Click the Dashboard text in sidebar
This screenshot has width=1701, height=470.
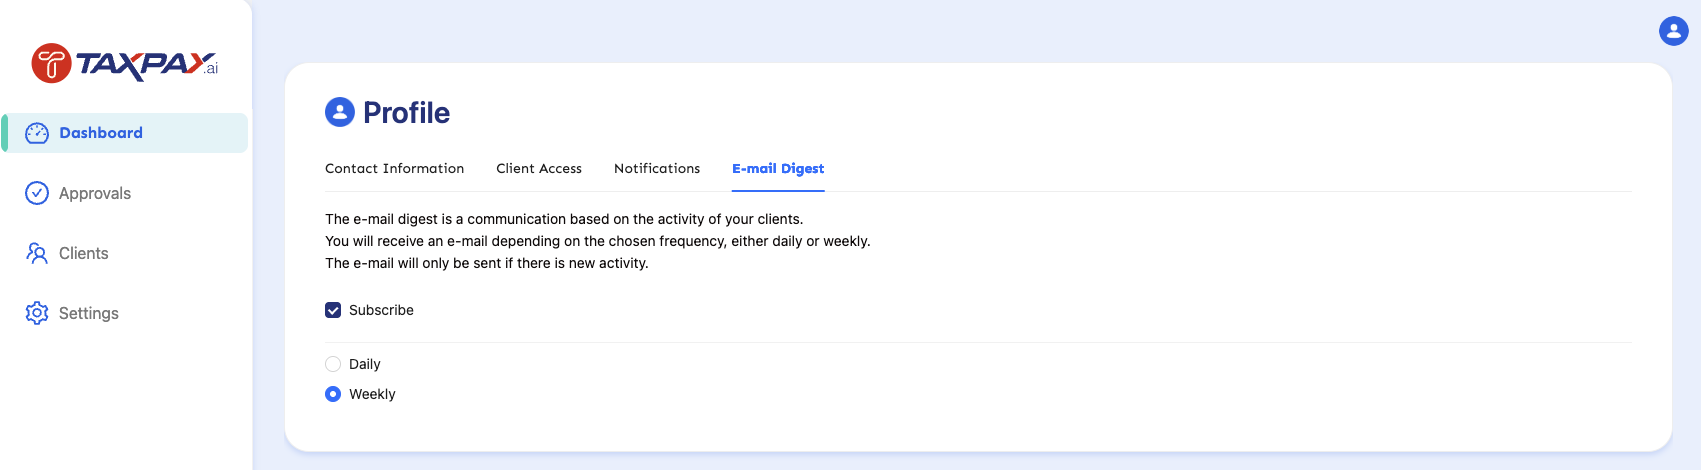[x=101, y=133]
